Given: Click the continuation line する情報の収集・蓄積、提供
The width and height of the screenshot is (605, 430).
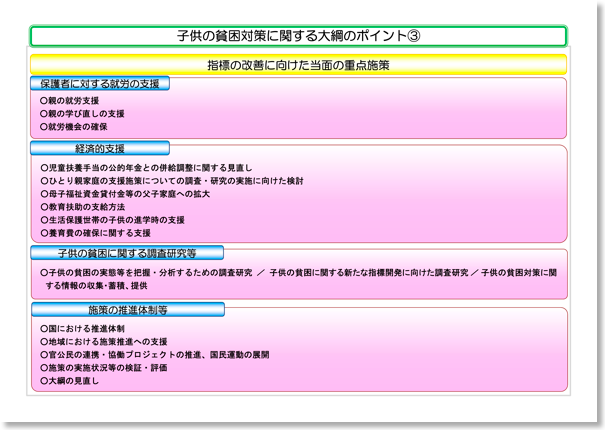Looking at the screenshot, I should (96, 286).
